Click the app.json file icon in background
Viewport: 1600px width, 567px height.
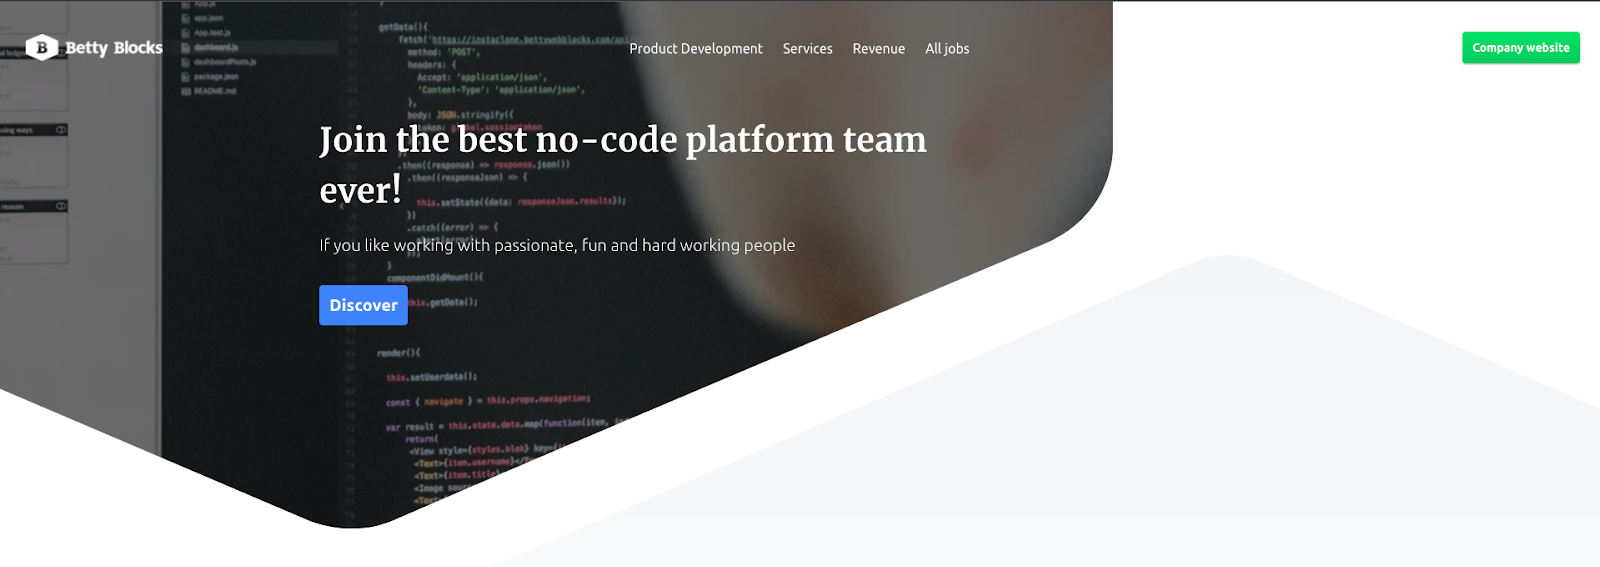pos(186,18)
